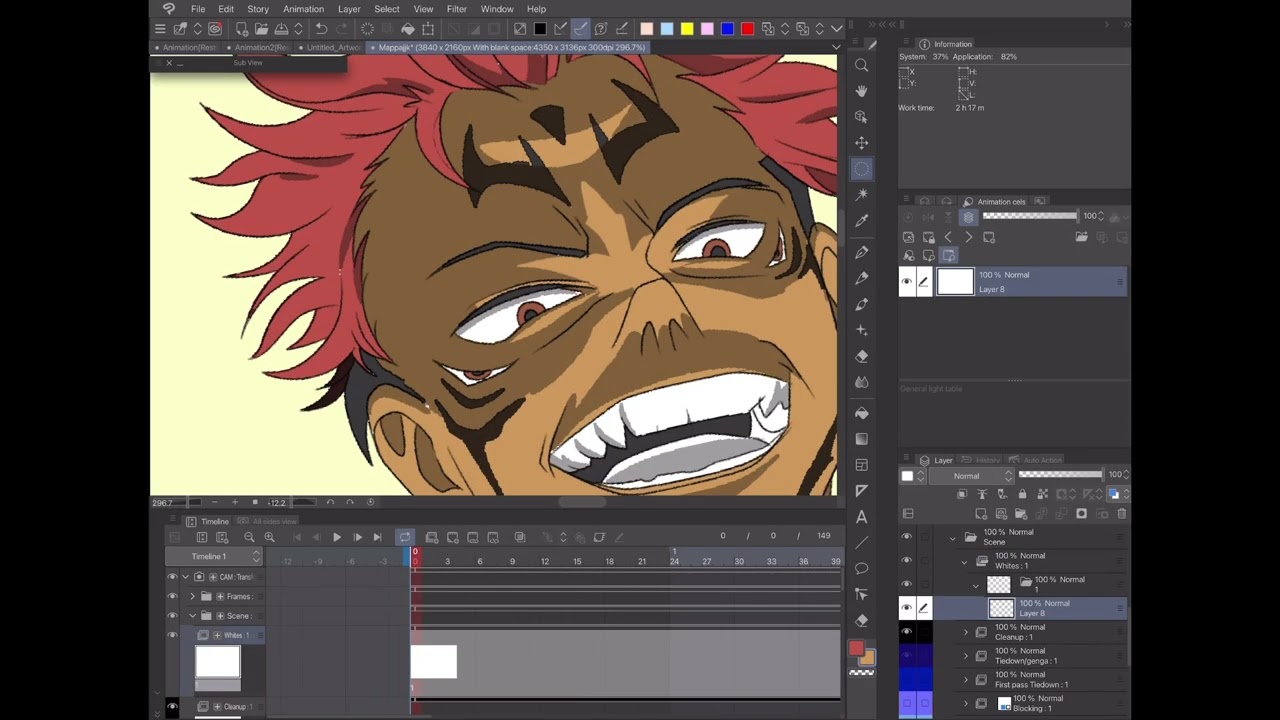
Task: Click Lock layer icon in Layer panel
Action: point(1022,494)
